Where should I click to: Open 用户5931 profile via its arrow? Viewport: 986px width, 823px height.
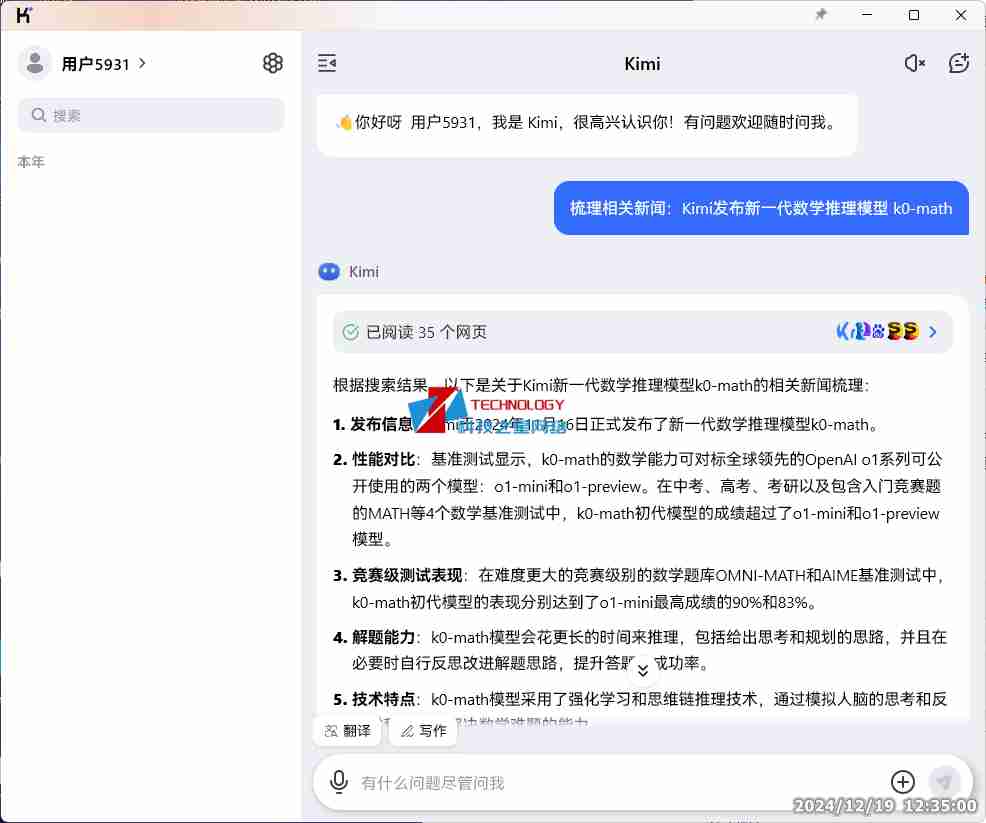[140, 63]
